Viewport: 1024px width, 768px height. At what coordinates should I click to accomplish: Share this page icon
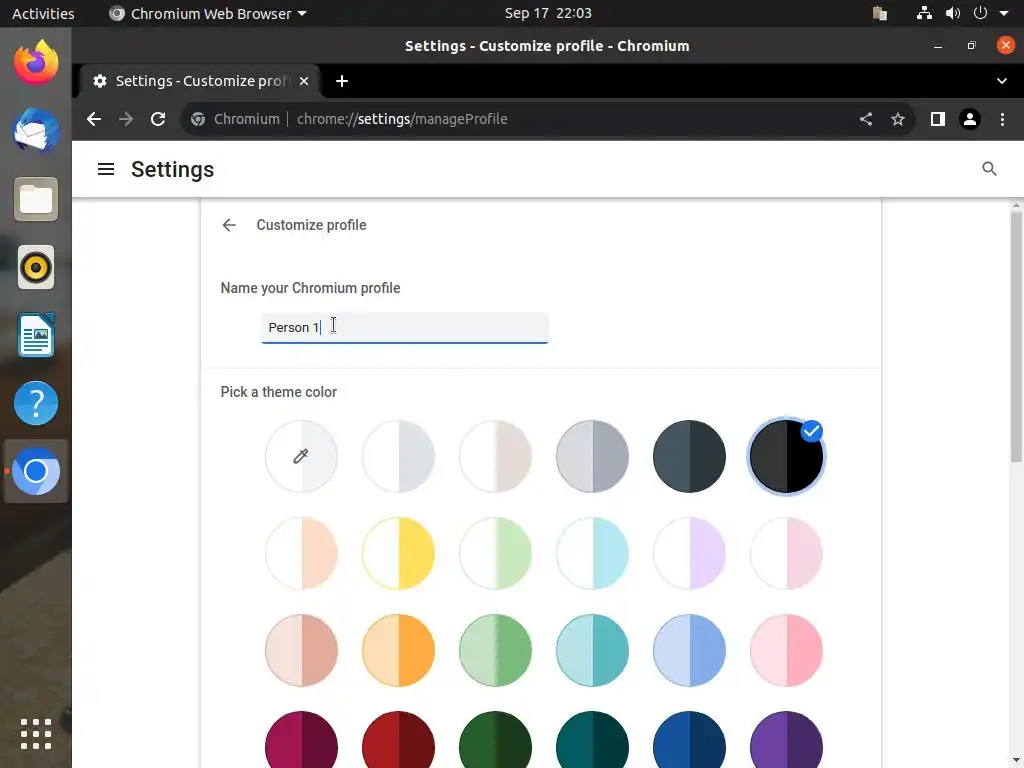(866, 119)
